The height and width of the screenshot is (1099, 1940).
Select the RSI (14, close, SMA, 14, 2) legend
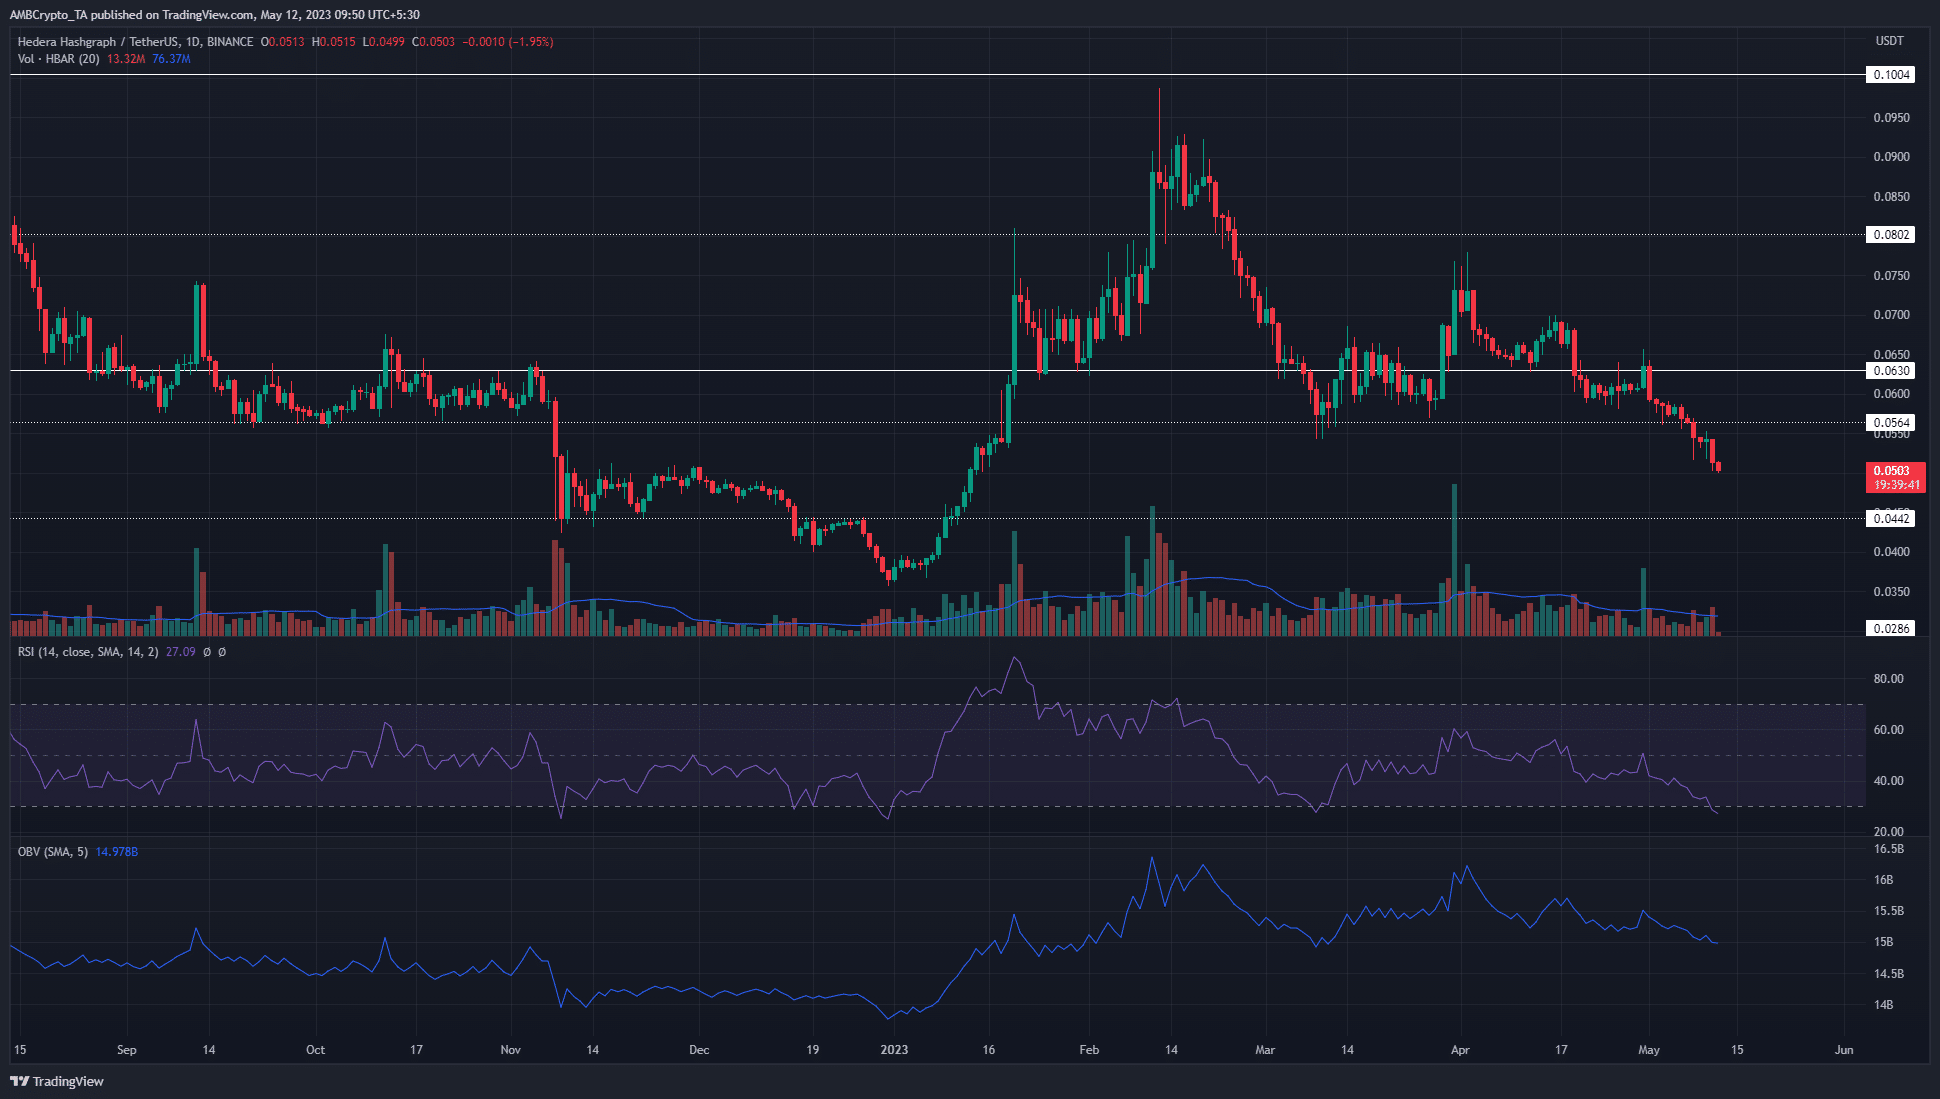88,652
